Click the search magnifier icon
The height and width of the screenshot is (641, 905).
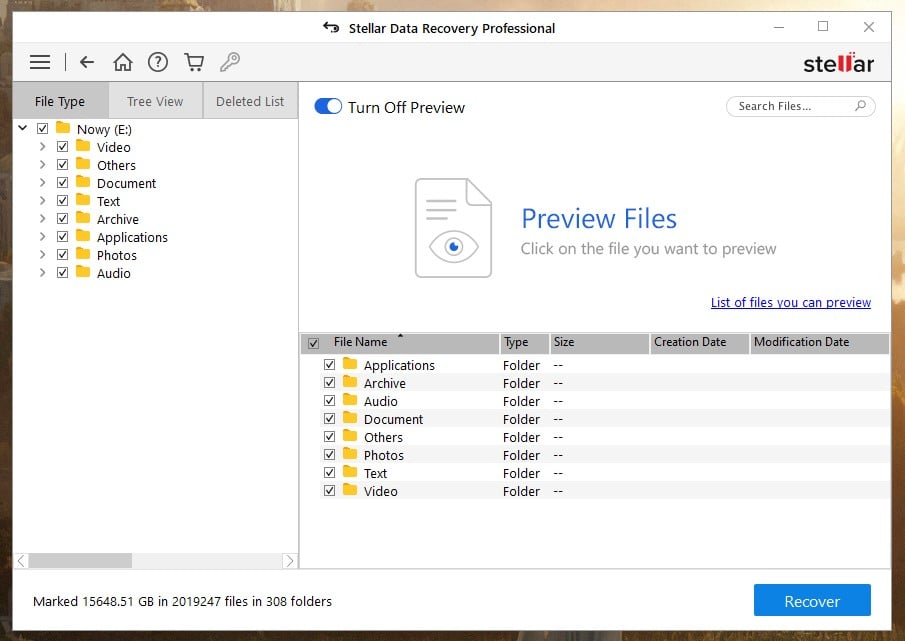tap(861, 106)
